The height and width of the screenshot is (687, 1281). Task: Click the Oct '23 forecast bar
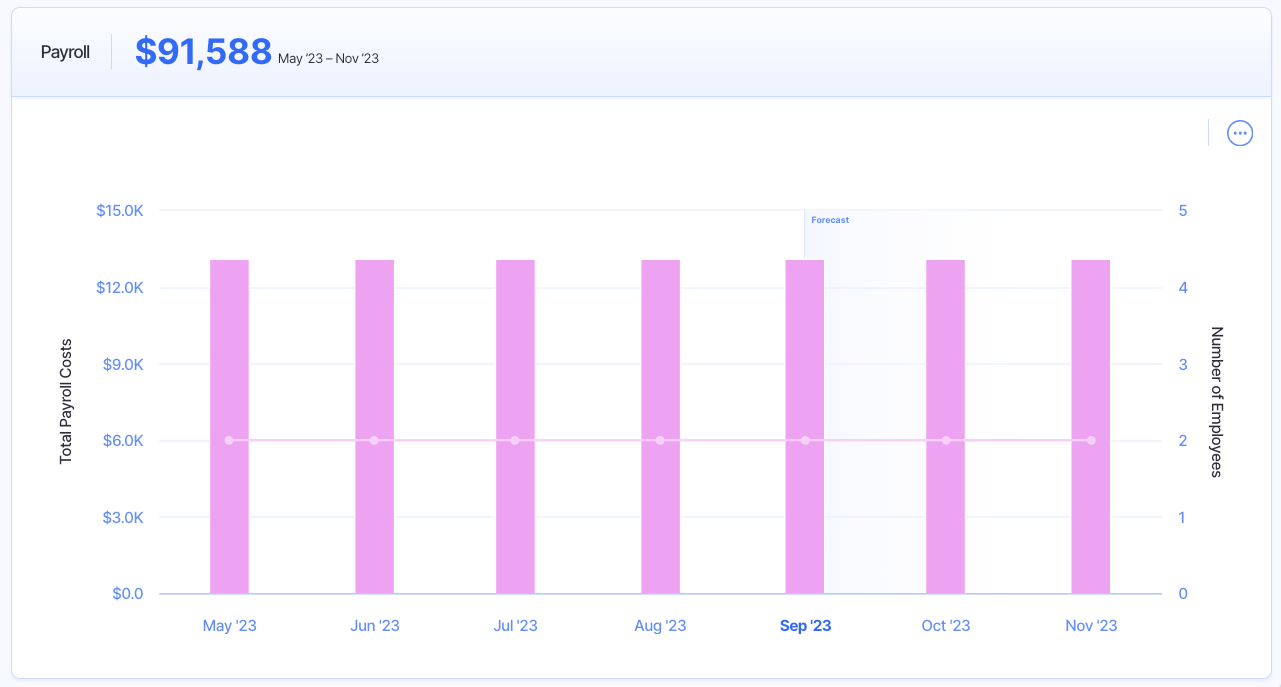tap(945, 350)
